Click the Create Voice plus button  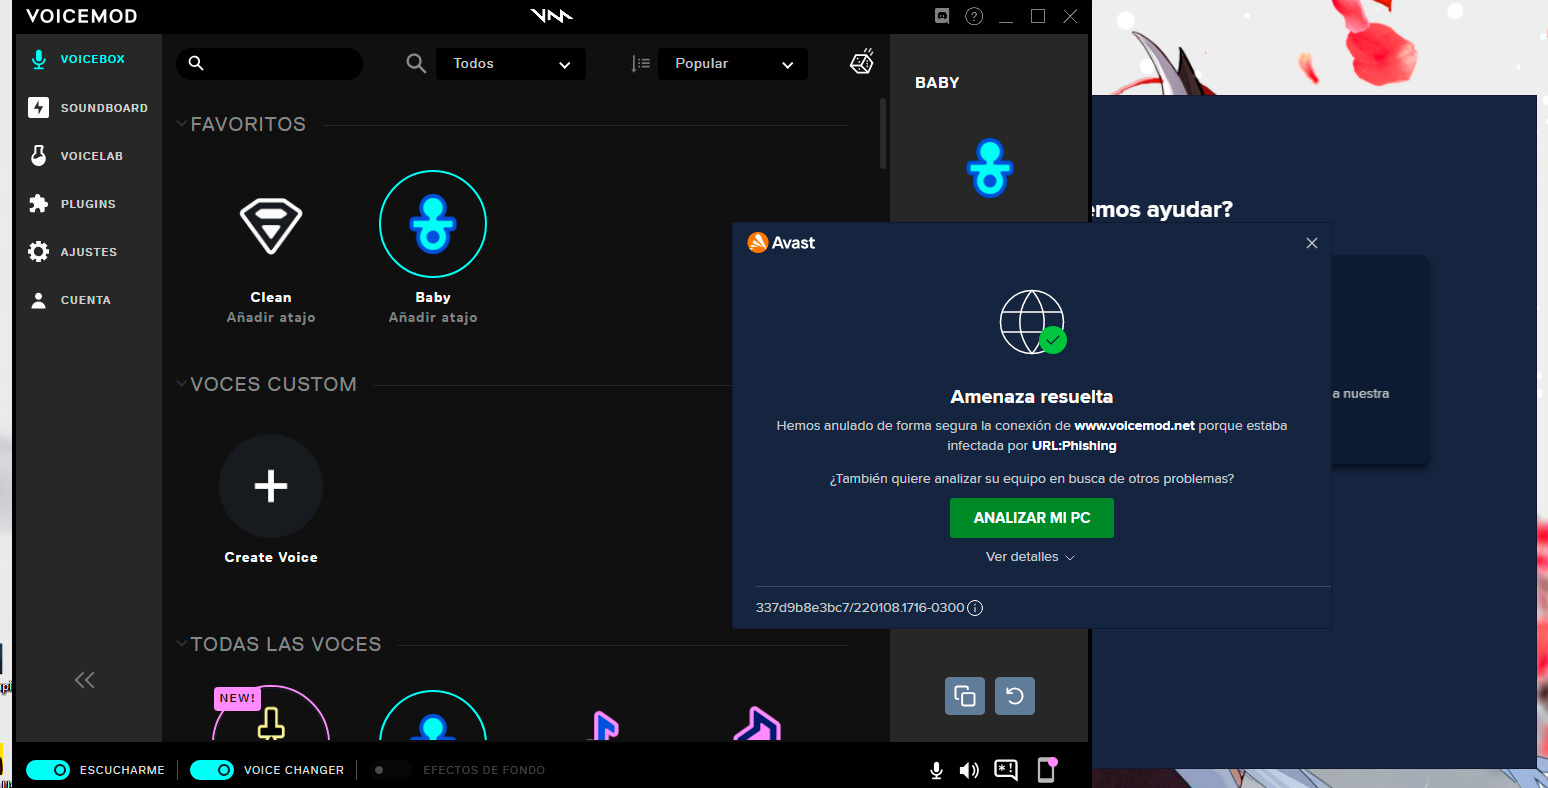pyautogui.click(x=271, y=486)
